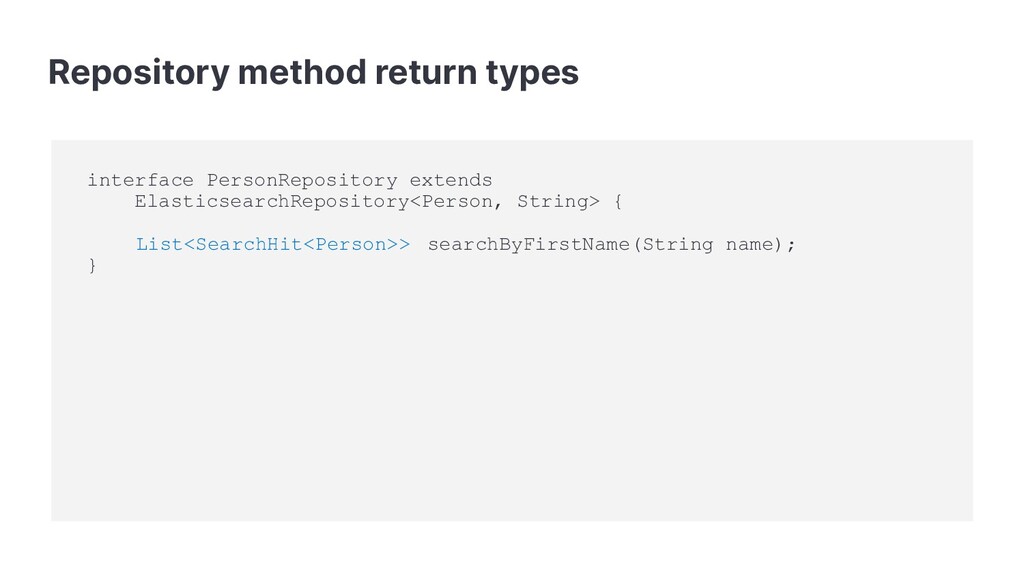Screen dimensions: 1024x576
Task: Click the ElasticsearchRepository type name
Action: (x=272, y=202)
